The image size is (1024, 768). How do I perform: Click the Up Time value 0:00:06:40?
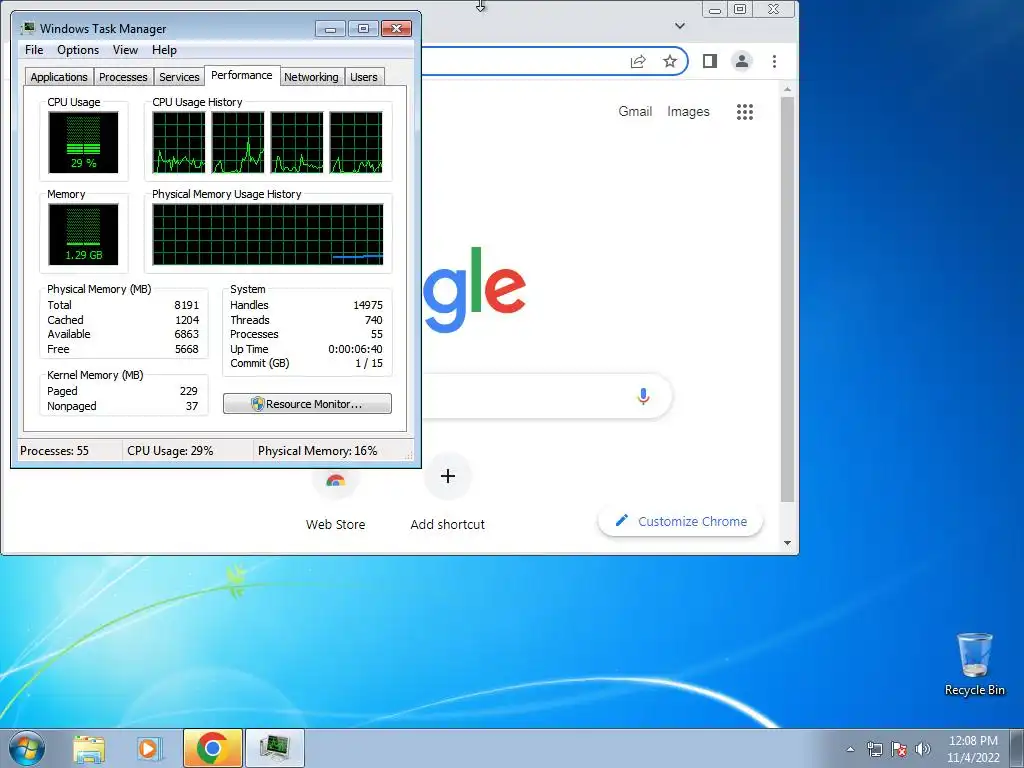pos(355,349)
